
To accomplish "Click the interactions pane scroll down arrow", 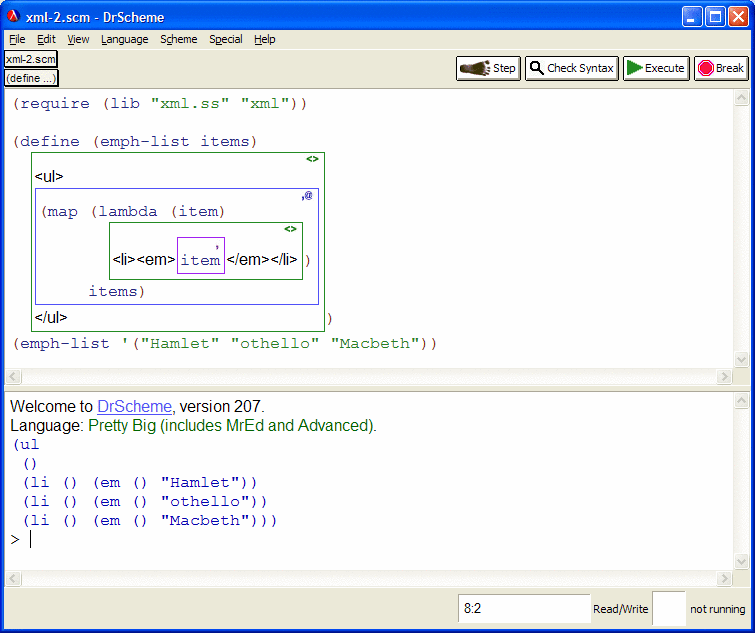I will [741, 561].
